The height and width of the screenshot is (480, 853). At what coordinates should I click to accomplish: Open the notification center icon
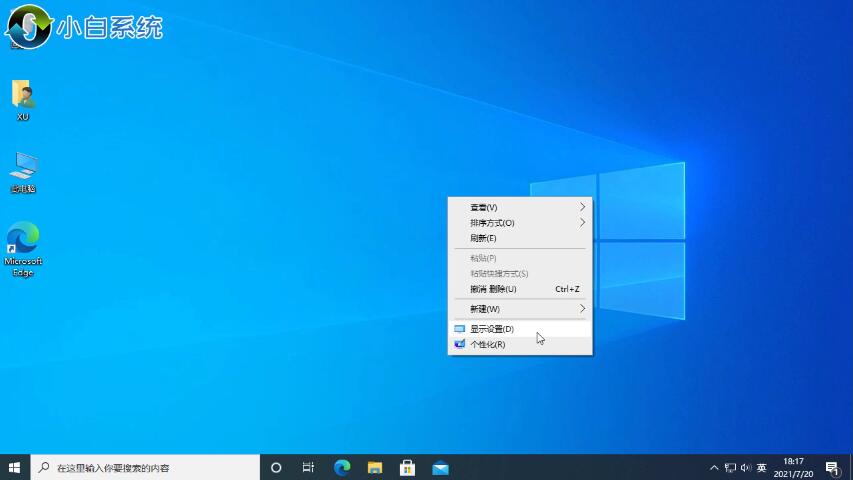click(831, 467)
